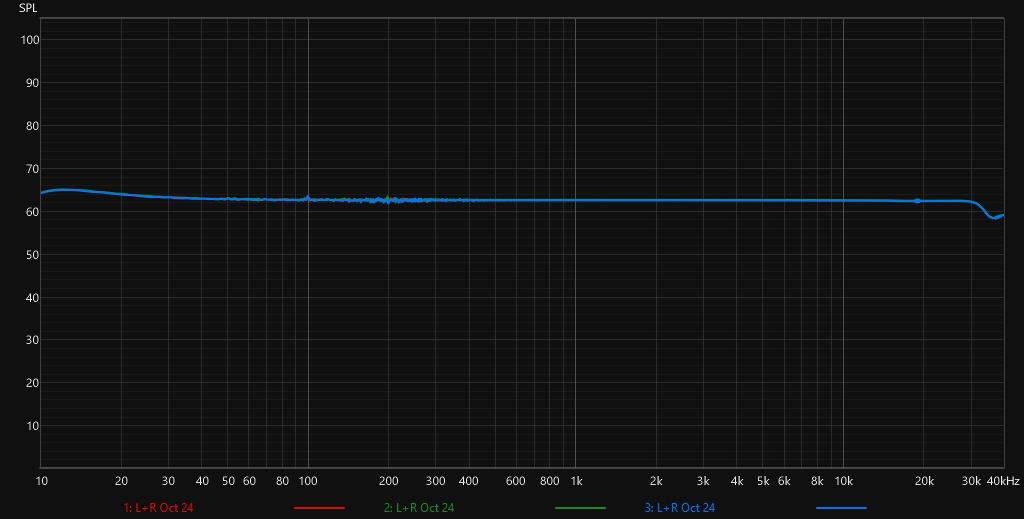
Task: Click the 10 Hz frequency axis label
Action: pos(41,481)
